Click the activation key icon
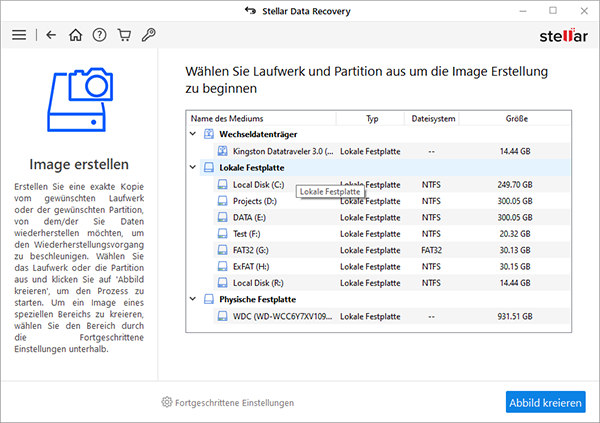 (x=148, y=35)
